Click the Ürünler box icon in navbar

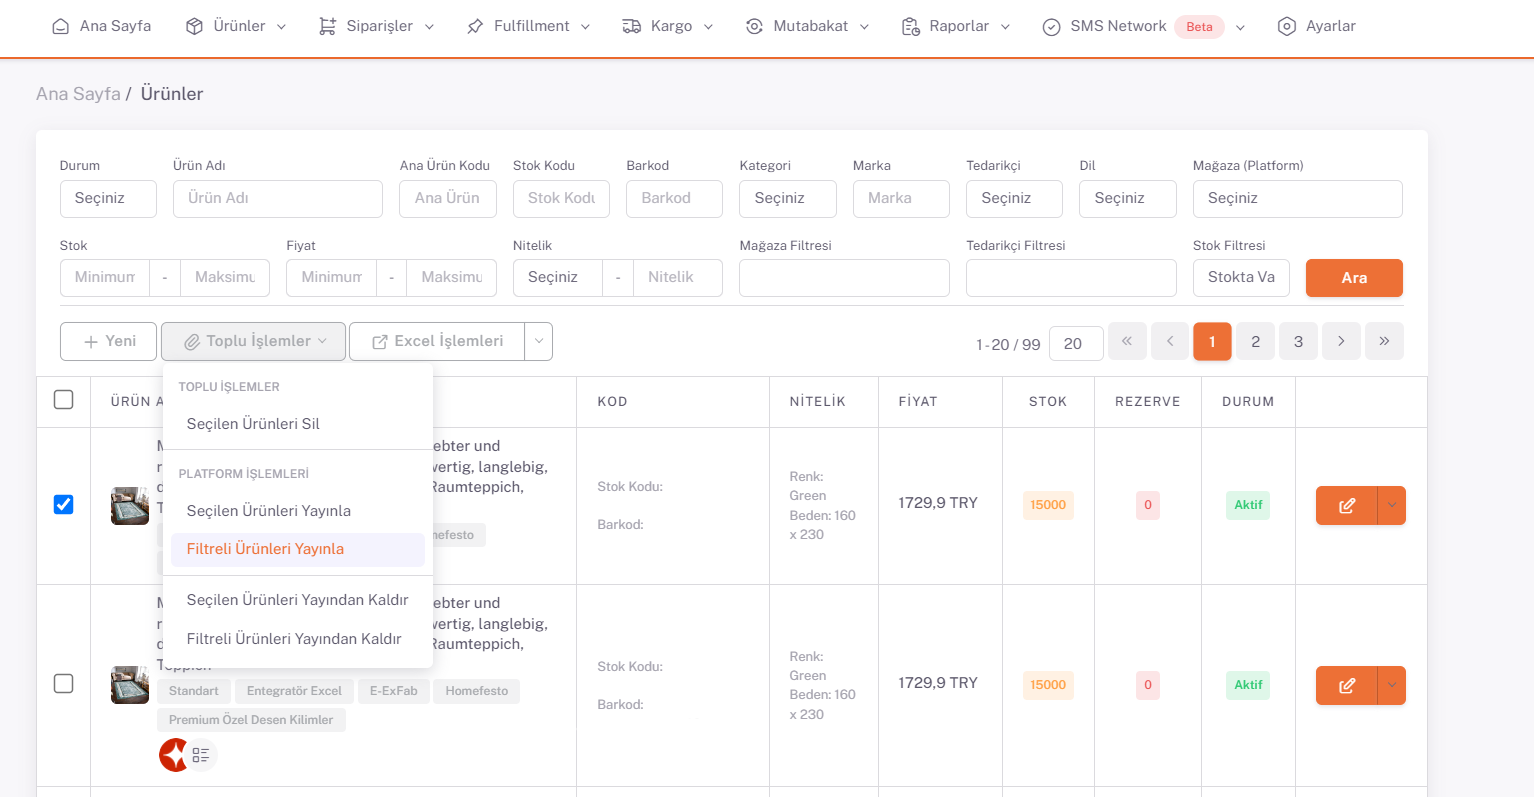coord(195,27)
